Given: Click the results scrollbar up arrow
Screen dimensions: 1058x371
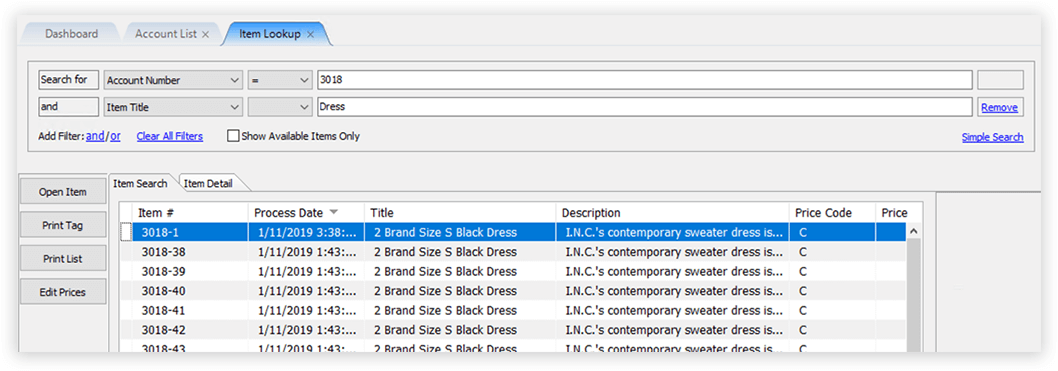Looking at the screenshot, I should coord(914,231).
